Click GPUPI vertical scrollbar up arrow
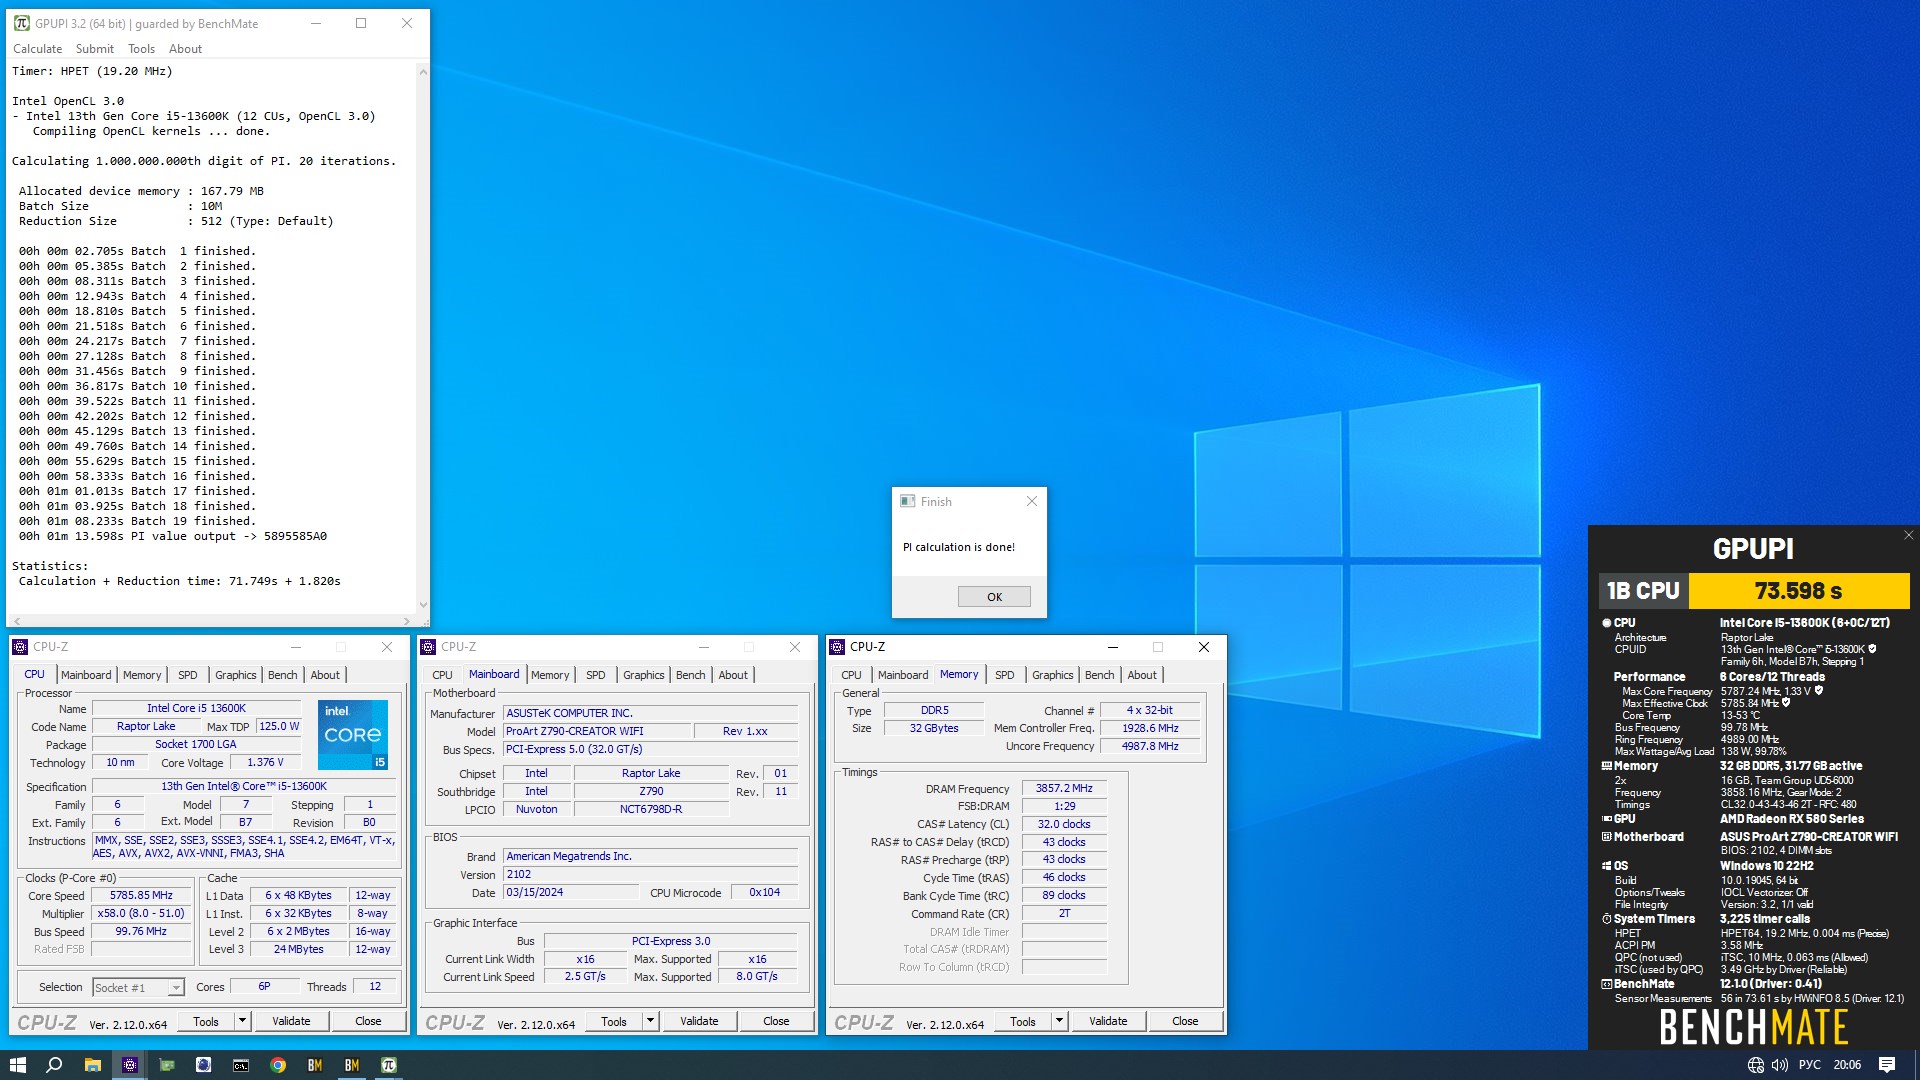Screen dimensions: 1920x1080 click(x=423, y=72)
